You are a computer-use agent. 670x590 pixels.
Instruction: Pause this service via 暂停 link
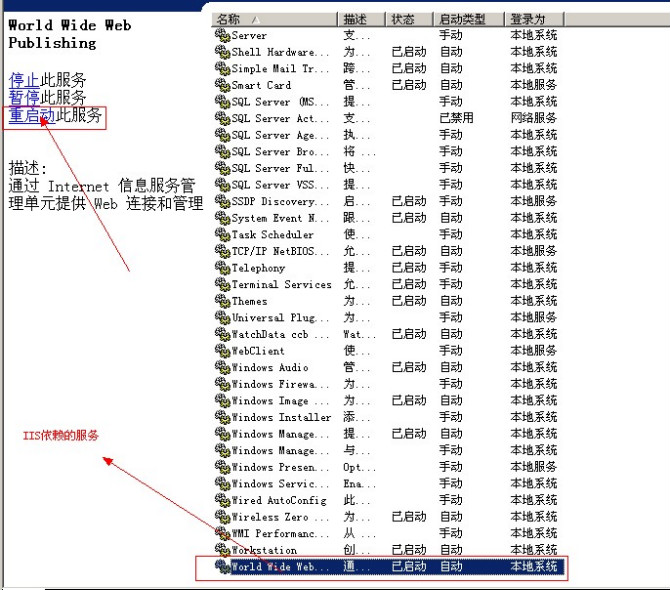(x=24, y=97)
